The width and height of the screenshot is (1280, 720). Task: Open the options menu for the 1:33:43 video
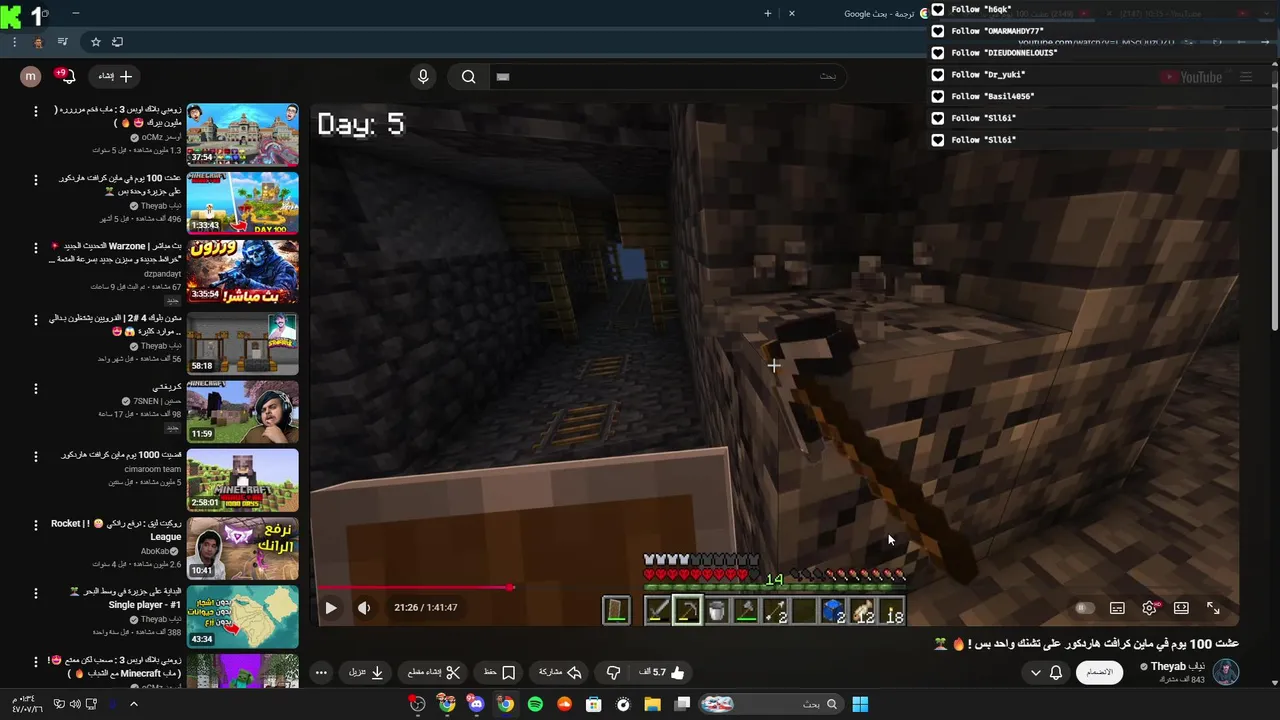coord(36,180)
